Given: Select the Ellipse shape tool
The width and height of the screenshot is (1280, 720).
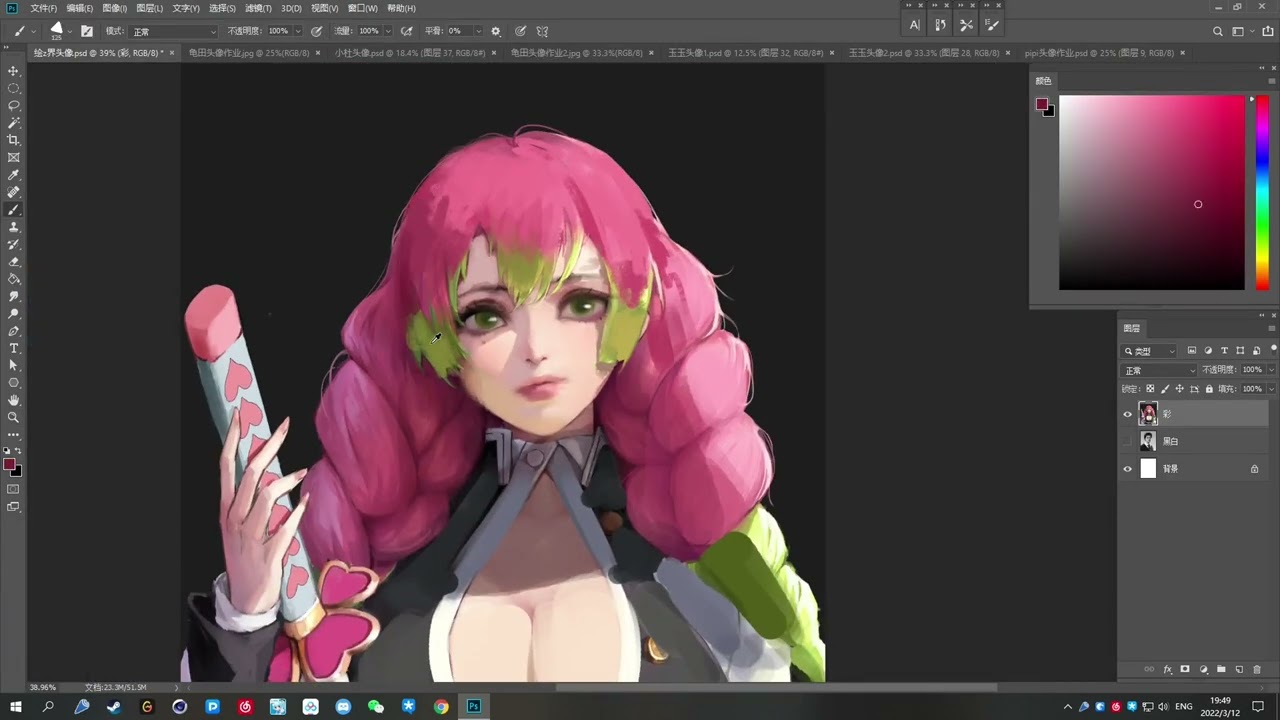Looking at the screenshot, I should click(x=14, y=383).
